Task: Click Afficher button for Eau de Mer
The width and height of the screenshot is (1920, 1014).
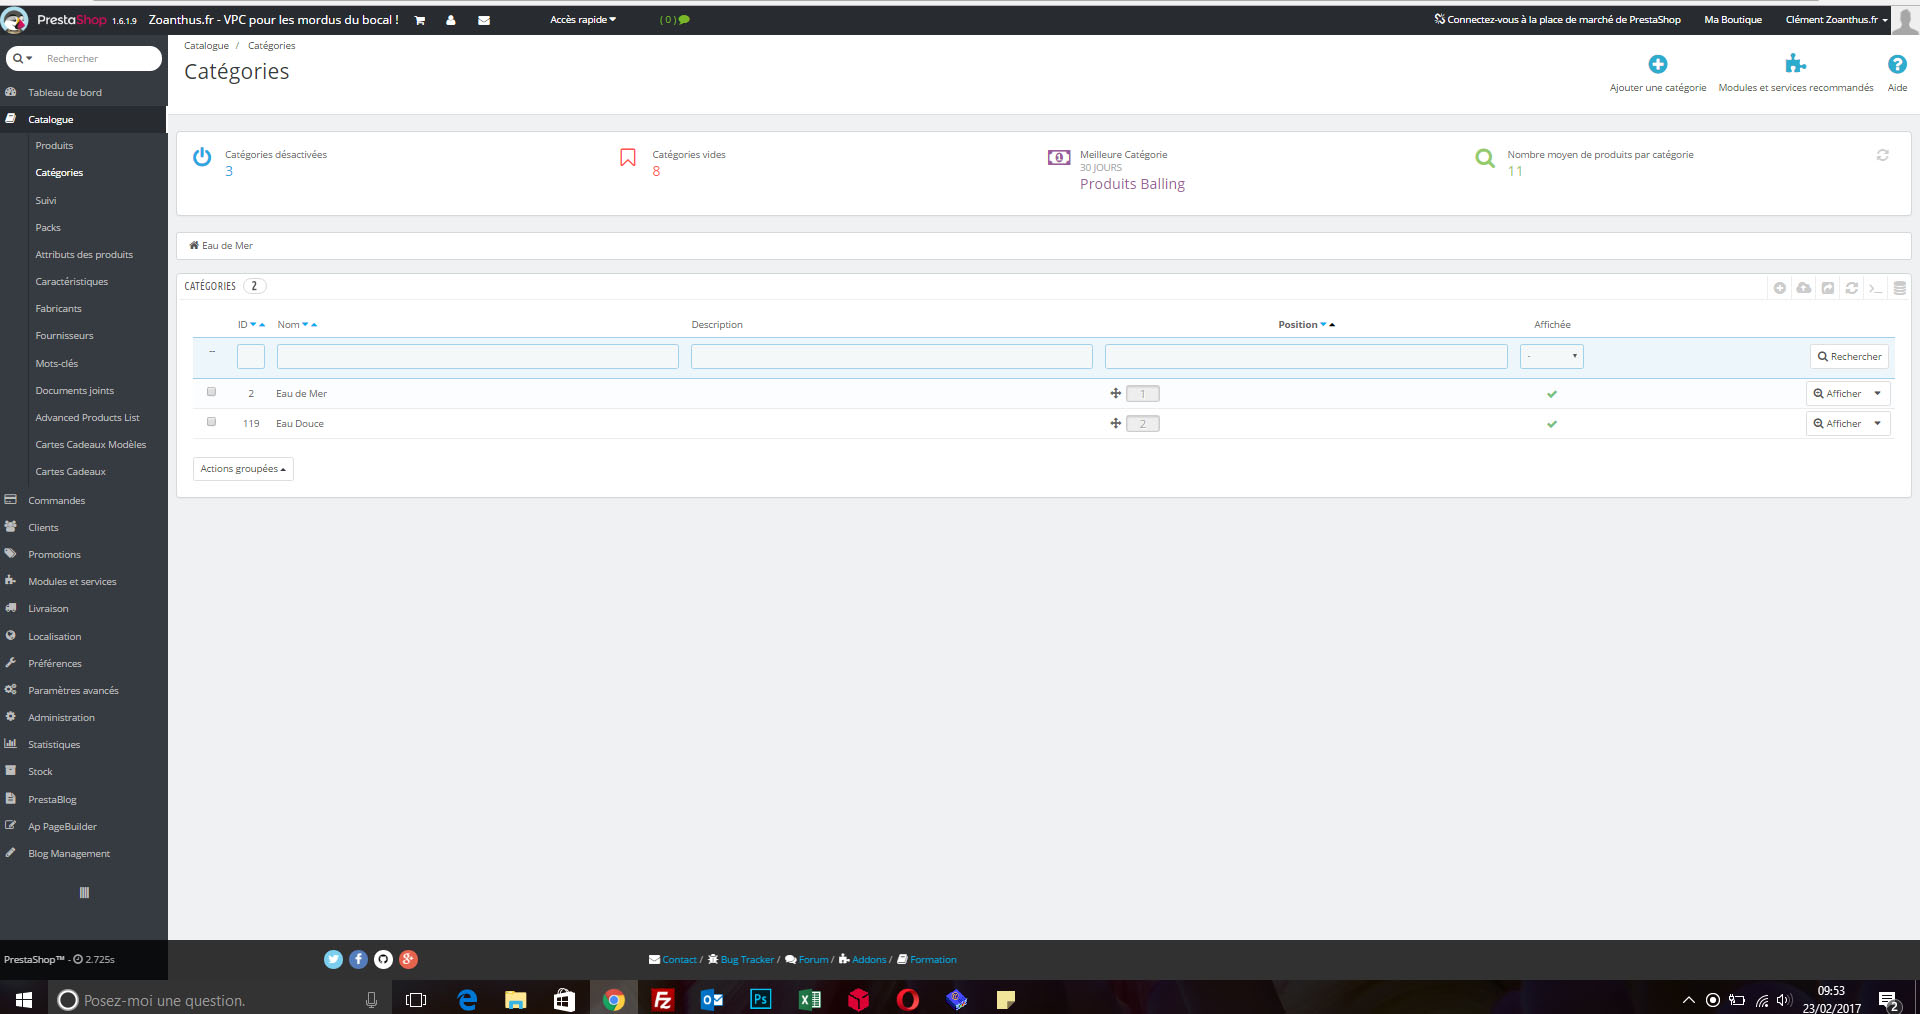Action: (1837, 394)
